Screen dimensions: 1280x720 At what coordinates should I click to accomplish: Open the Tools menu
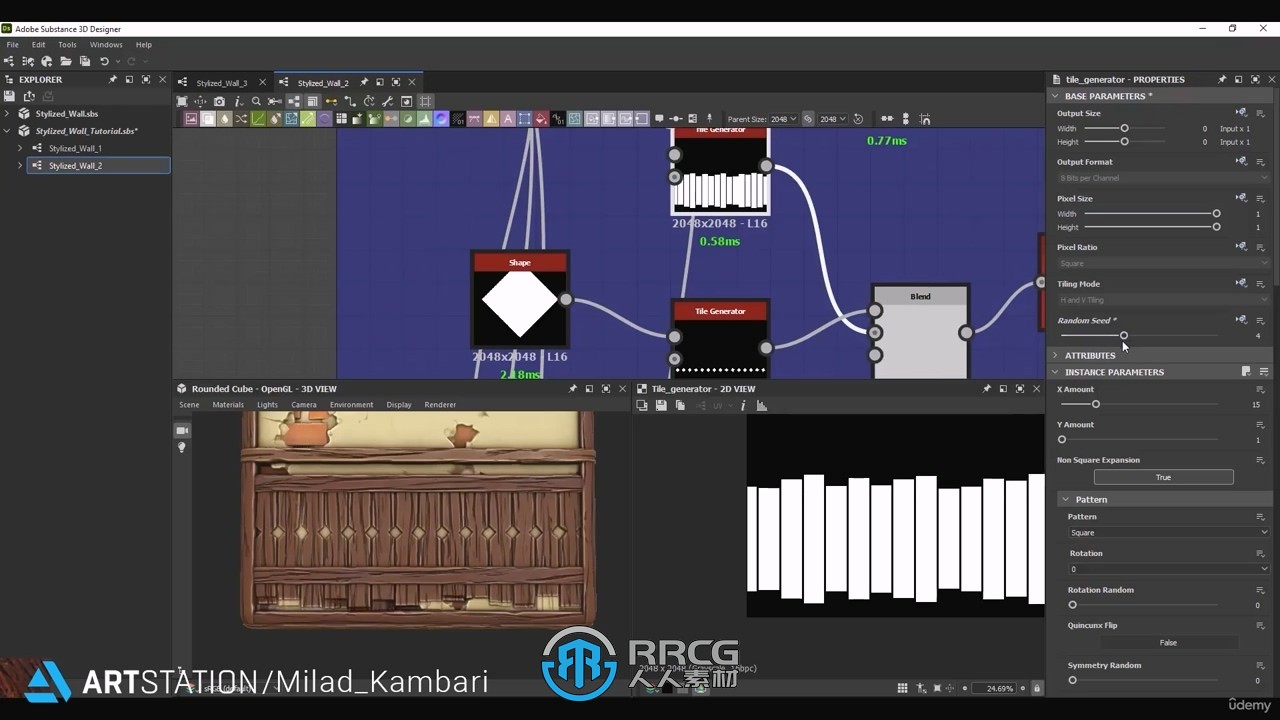pos(67,44)
